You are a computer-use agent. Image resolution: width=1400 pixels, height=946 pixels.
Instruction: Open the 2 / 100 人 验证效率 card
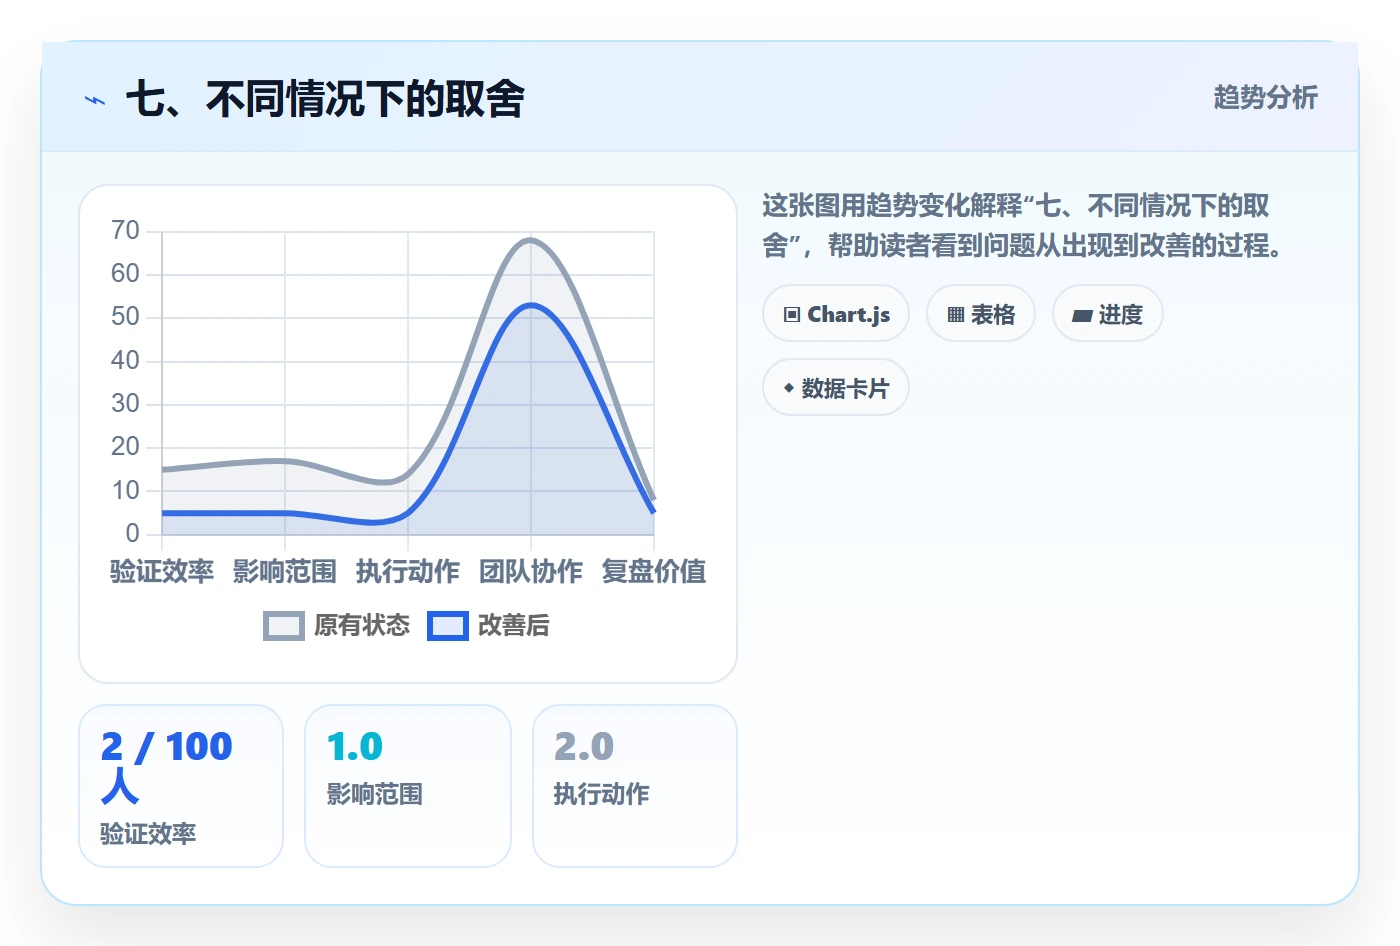pyautogui.click(x=181, y=786)
